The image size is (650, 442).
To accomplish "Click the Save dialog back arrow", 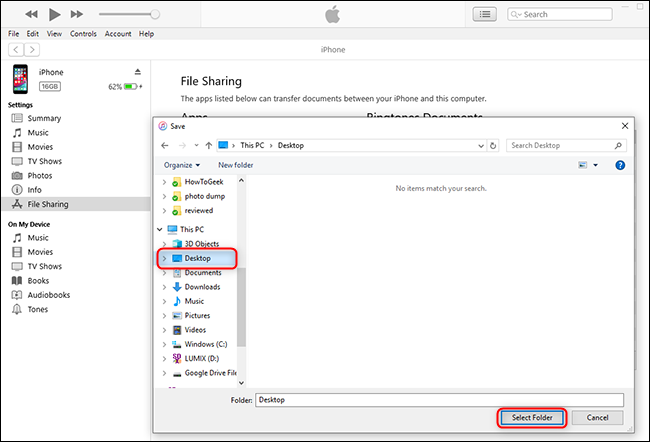I will pos(165,146).
